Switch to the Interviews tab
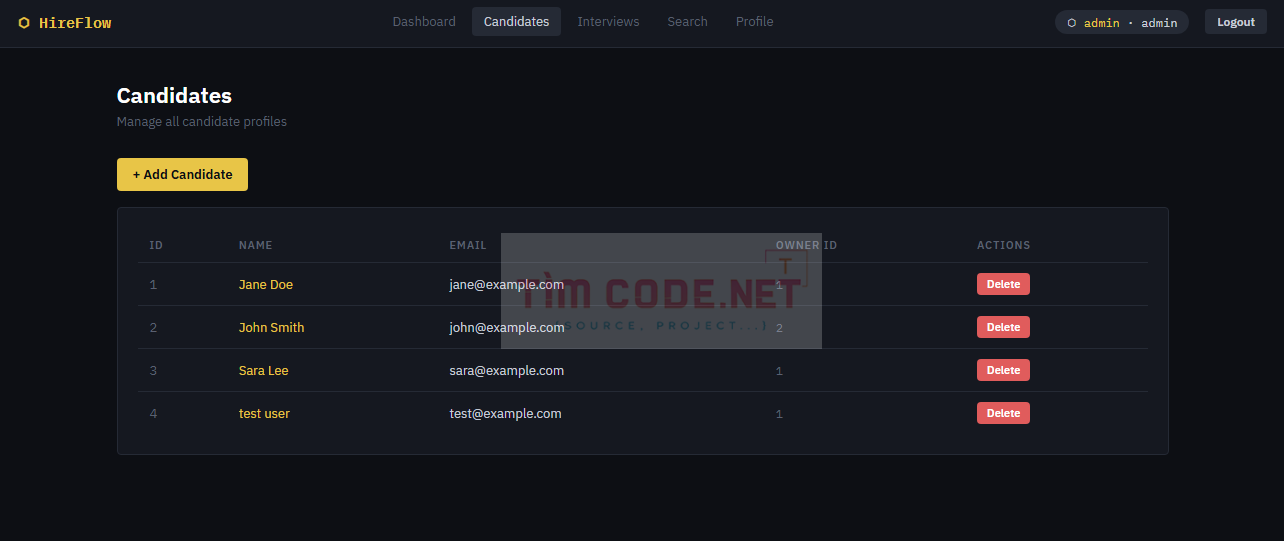1284x541 pixels. (608, 22)
